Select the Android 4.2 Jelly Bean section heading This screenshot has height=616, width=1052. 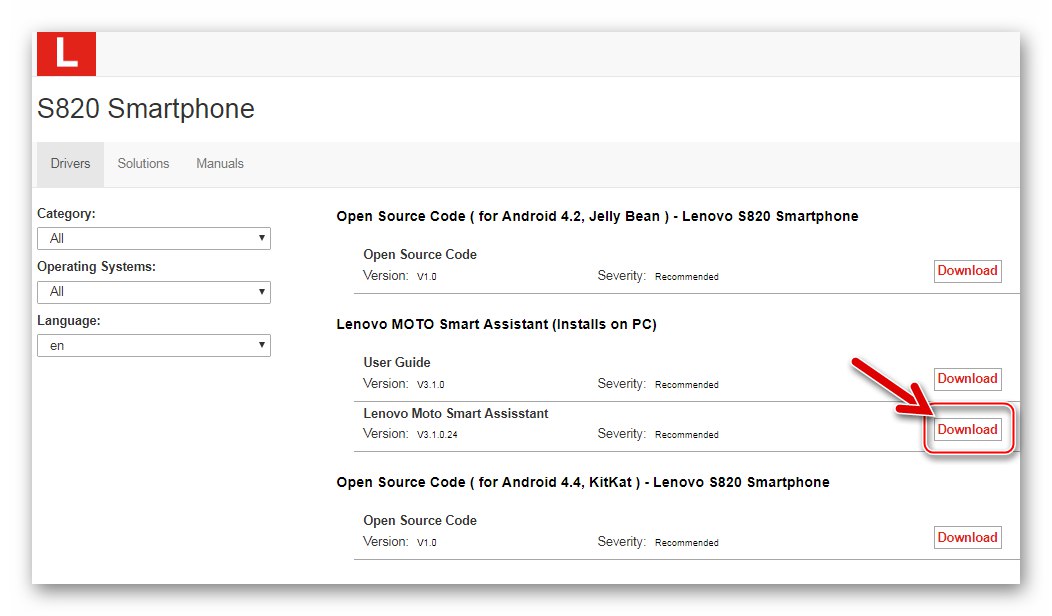(597, 216)
